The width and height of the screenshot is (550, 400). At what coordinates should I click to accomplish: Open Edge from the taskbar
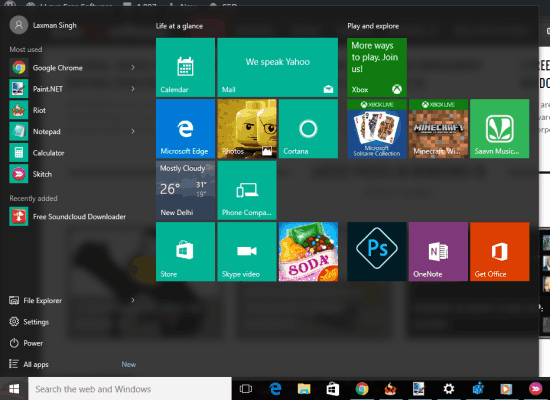[275, 389]
